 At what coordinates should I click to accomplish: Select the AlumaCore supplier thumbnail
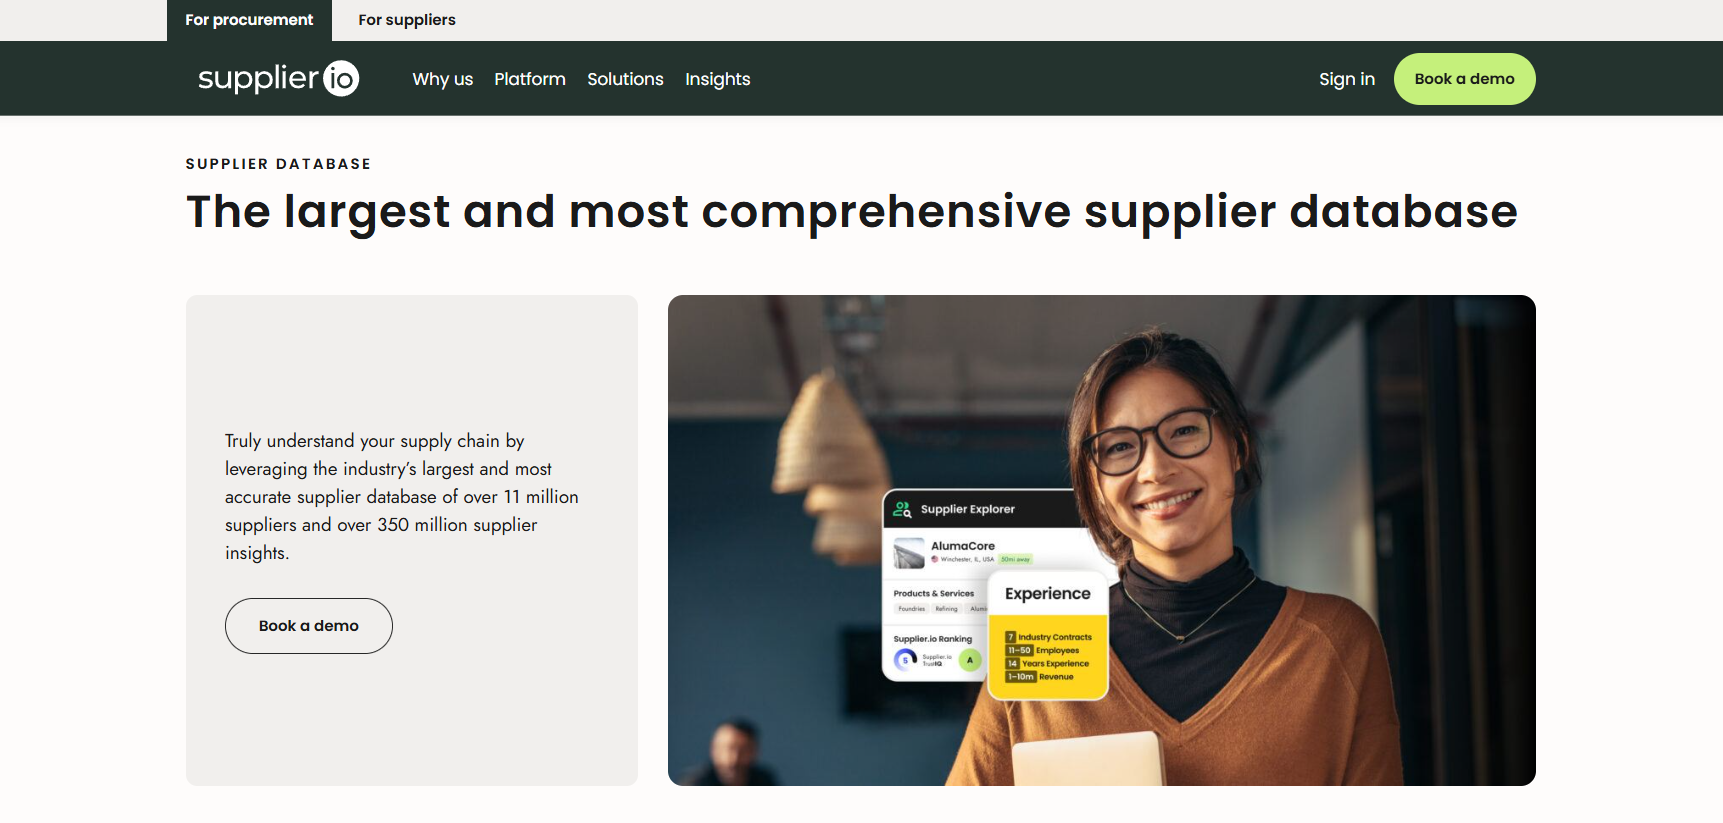[x=909, y=553]
